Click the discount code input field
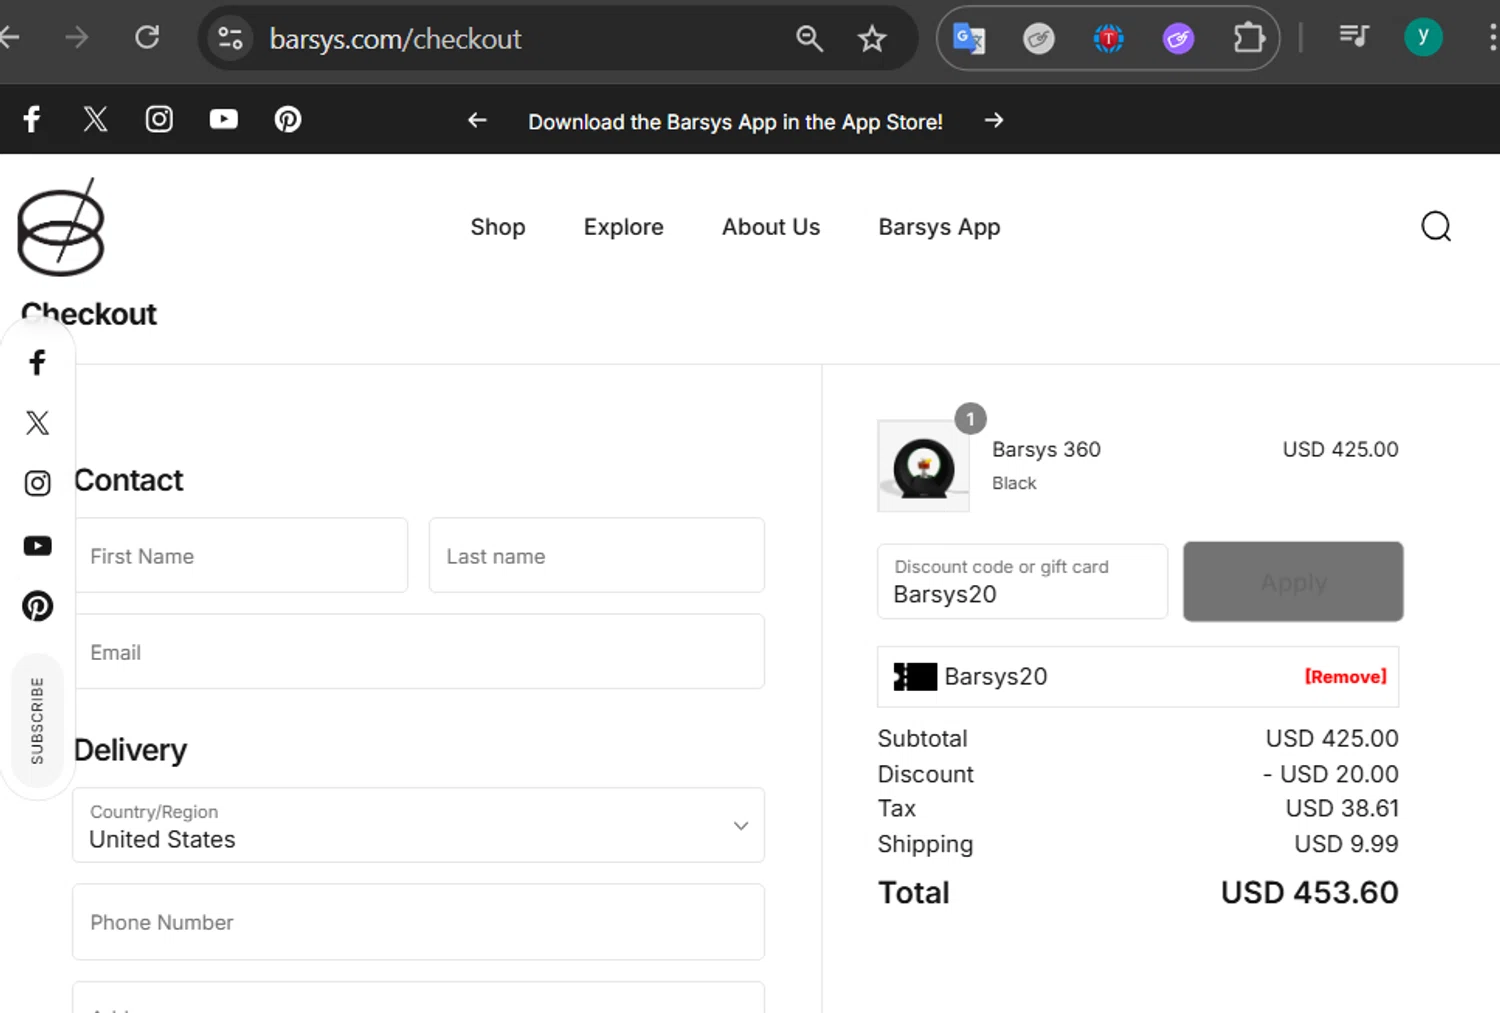This screenshot has height=1013, width=1500. pos(1022,581)
